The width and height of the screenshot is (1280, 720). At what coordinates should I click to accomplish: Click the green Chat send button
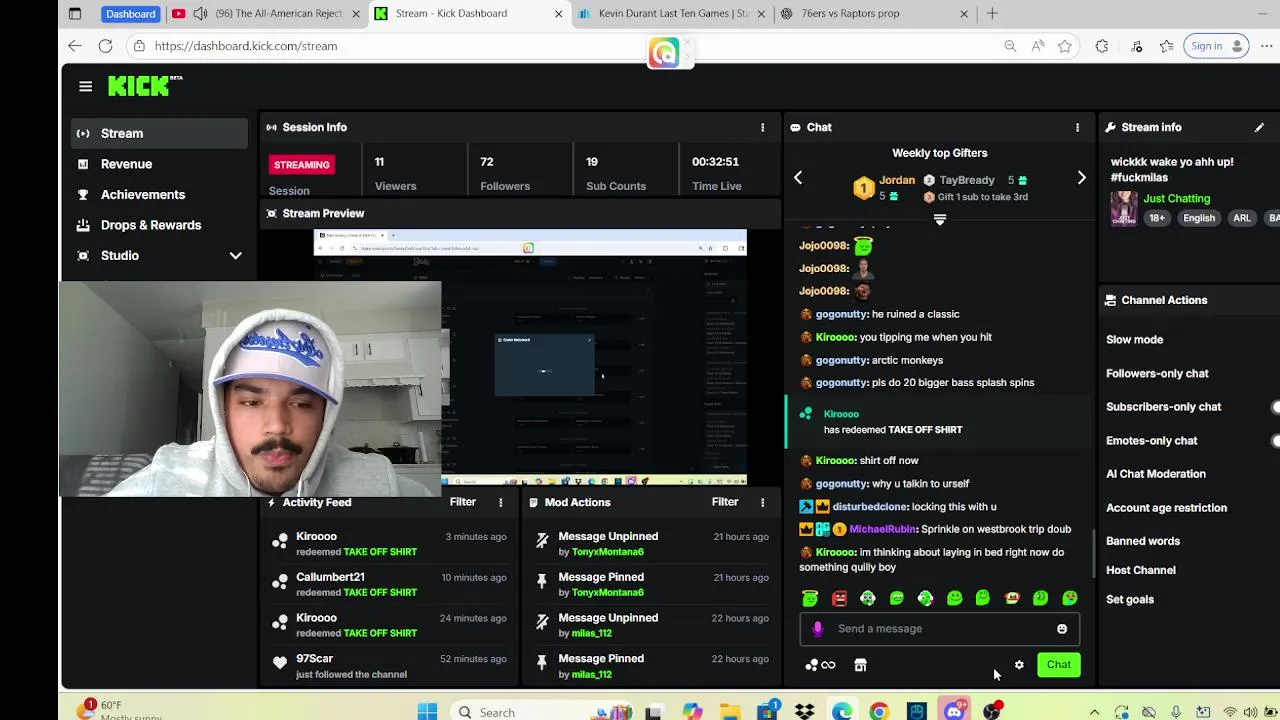(1058, 665)
